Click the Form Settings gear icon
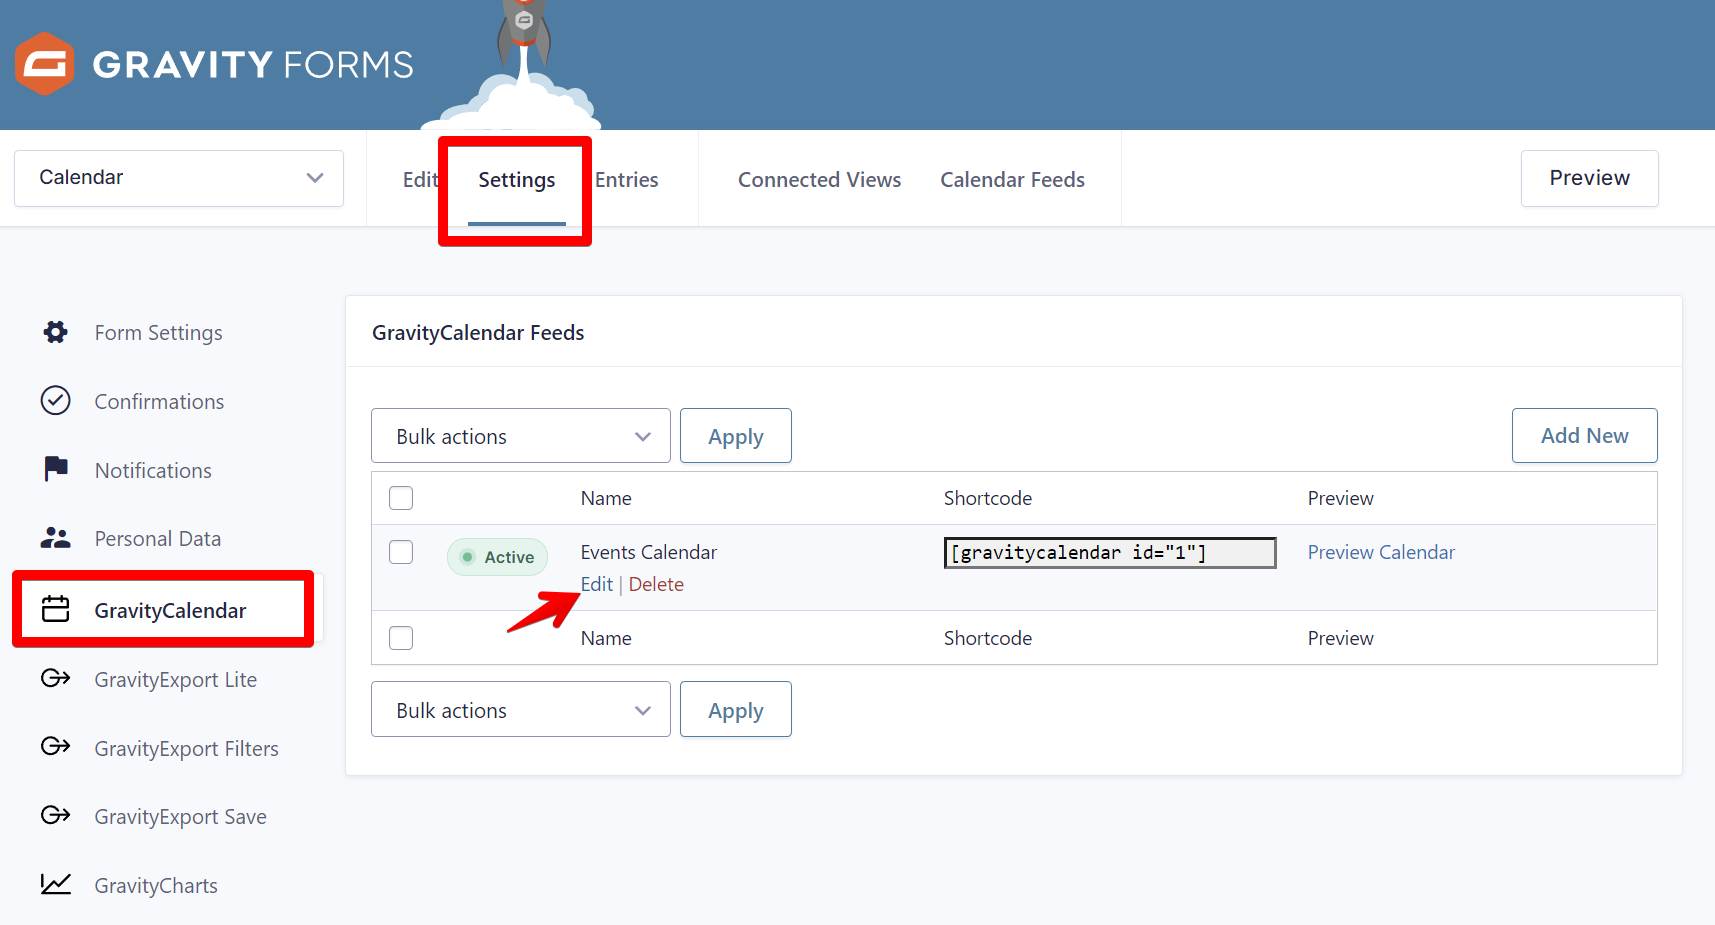 [x=56, y=332]
